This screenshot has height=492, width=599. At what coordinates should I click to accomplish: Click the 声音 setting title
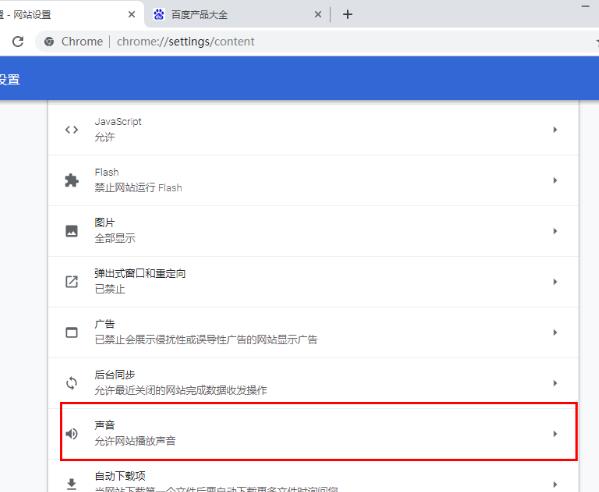pyautogui.click(x=104, y=425)
